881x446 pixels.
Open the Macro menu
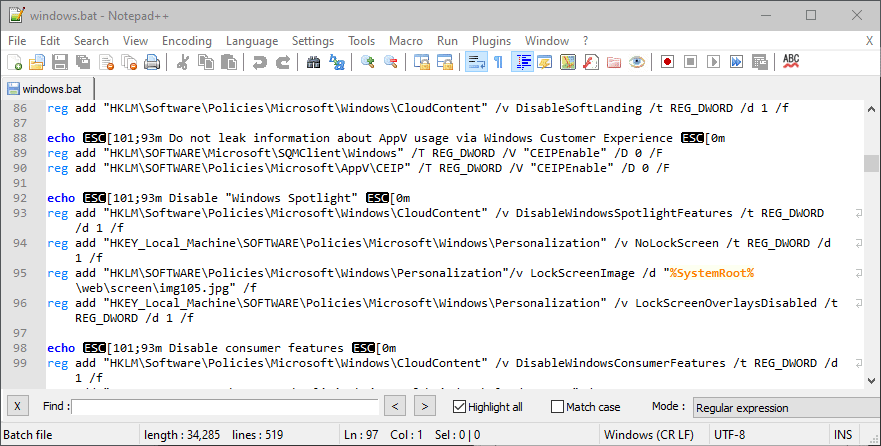click(x=406, y=41)
